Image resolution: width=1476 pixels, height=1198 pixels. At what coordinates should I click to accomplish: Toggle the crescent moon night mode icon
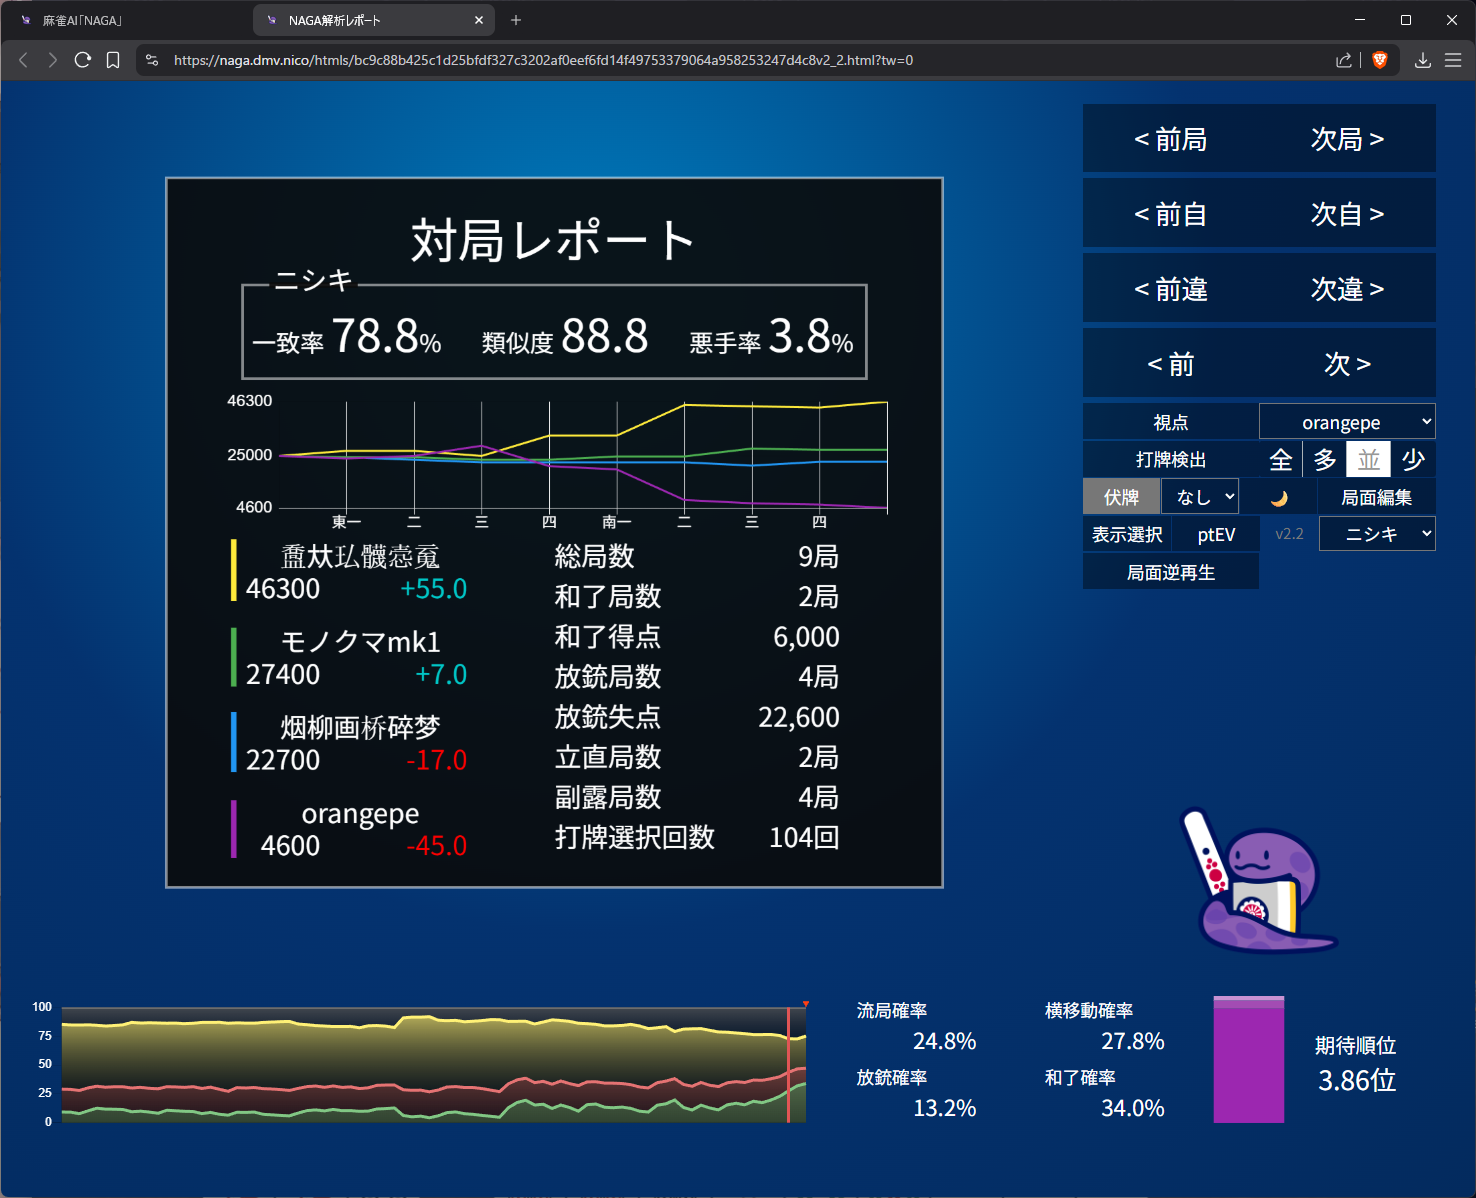point(1278,498)
